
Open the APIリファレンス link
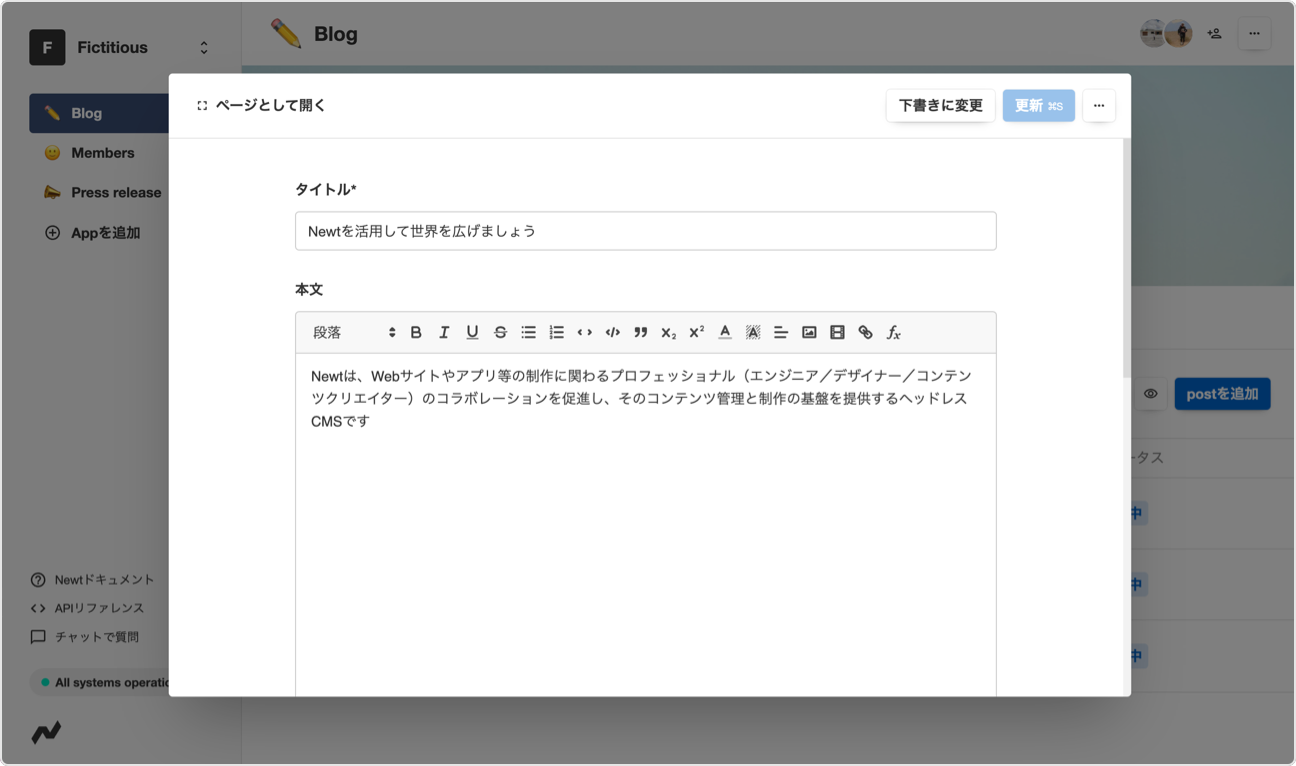87,608
